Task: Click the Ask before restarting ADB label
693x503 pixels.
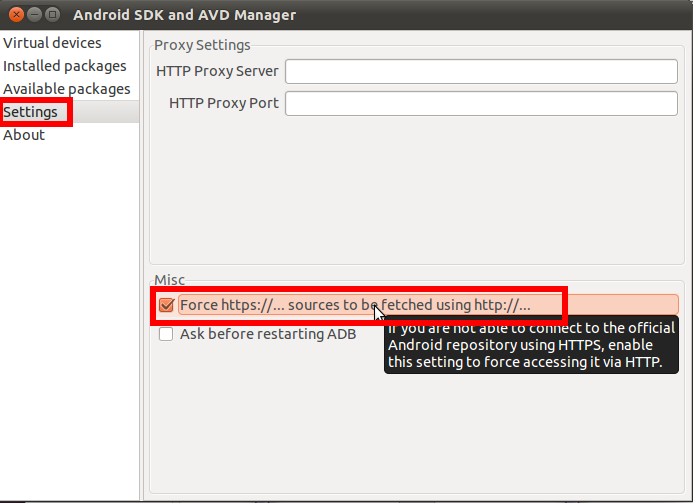Action: coord(268,334)
